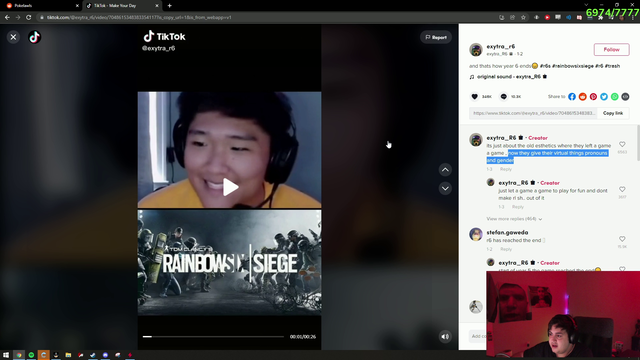
Task: Share to Facebook
Action: point(572,97)
